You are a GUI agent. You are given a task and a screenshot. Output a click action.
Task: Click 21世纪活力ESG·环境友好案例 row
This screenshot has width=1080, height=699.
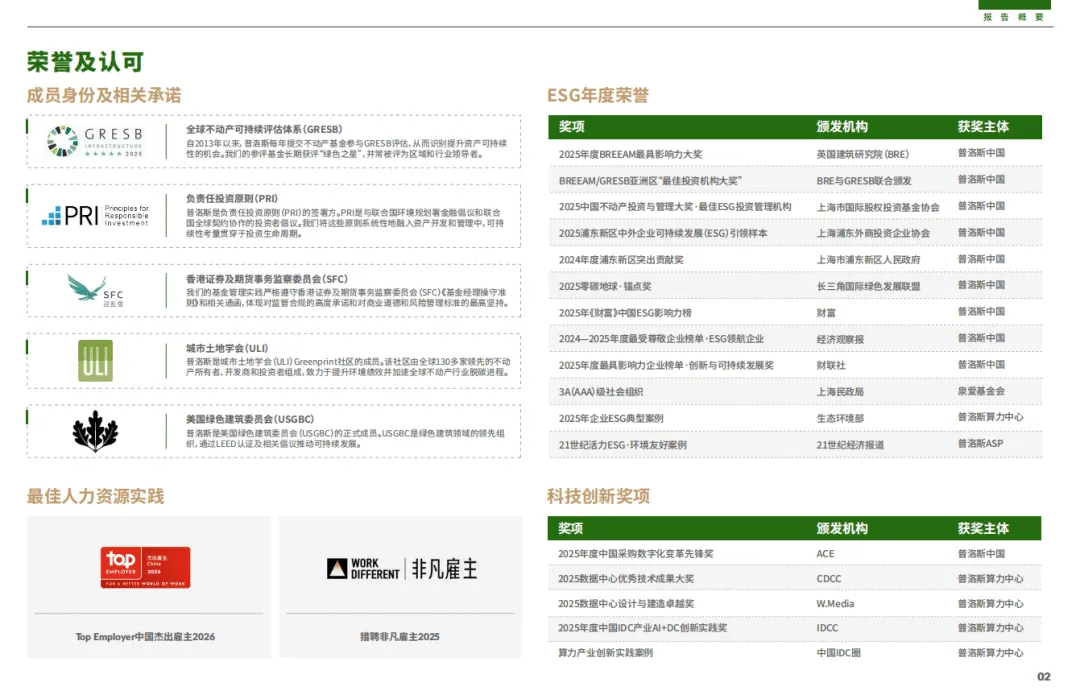tap(795, 445)
